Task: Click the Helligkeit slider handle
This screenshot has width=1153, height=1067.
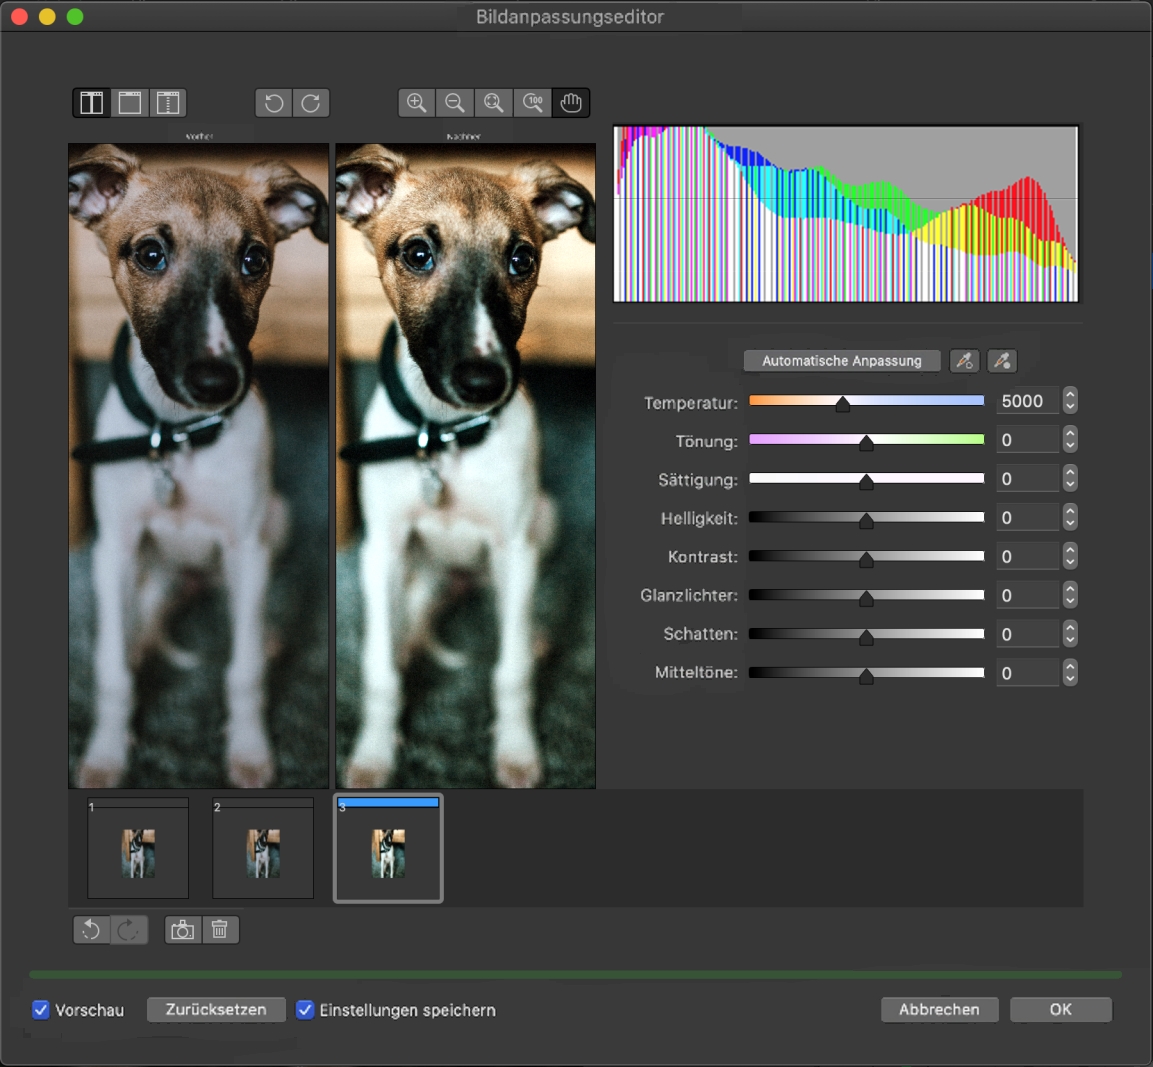Action: point(866,520)
